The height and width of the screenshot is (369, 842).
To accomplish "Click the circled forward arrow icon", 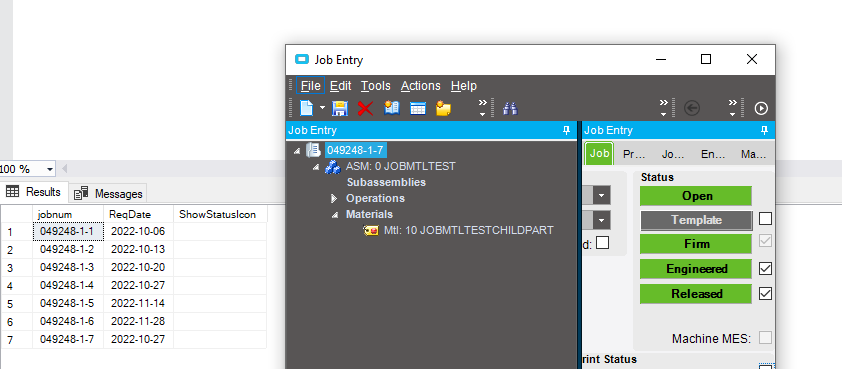I will pyautogui.click(x=761, y=108).
